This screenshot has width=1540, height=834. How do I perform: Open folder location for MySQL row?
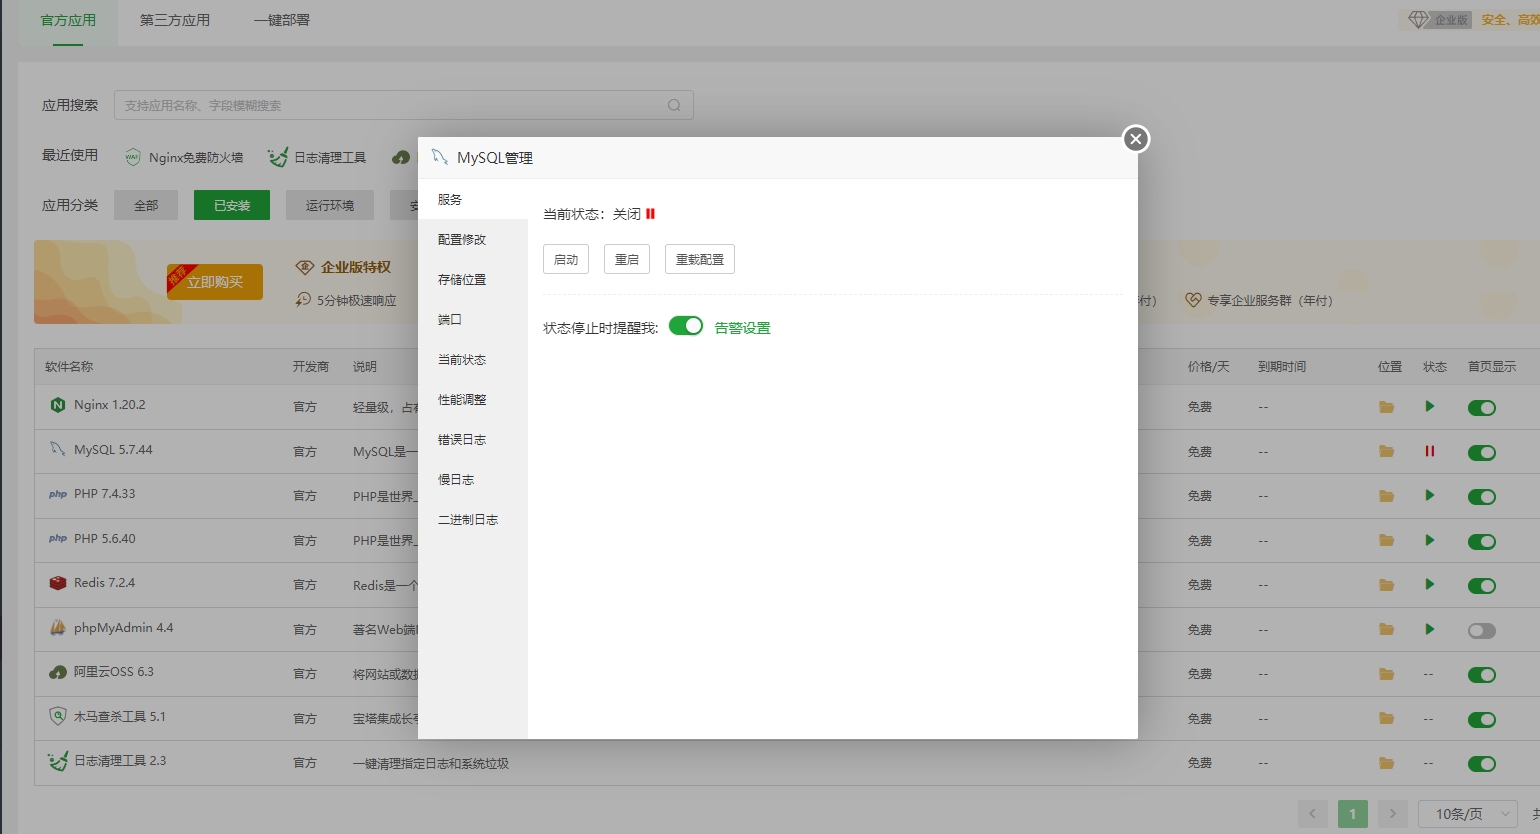[1386, 451]
